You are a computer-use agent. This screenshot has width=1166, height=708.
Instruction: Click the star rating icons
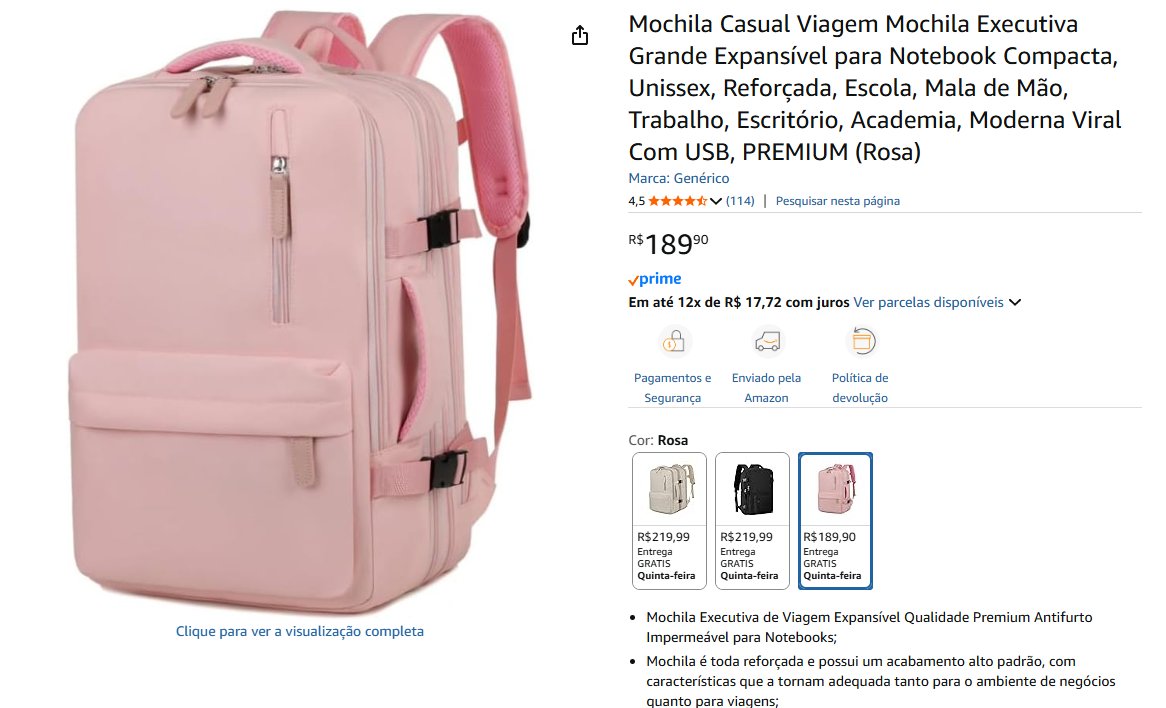click(677, 201)
